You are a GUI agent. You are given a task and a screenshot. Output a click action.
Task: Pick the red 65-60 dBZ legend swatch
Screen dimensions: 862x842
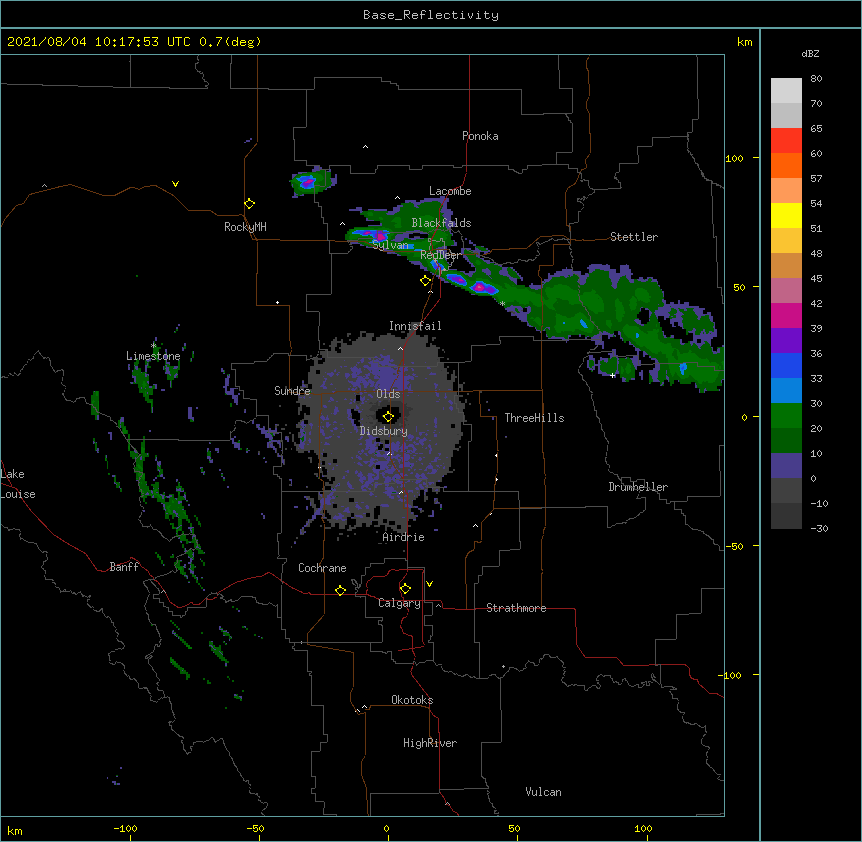(x=786, y=141)
